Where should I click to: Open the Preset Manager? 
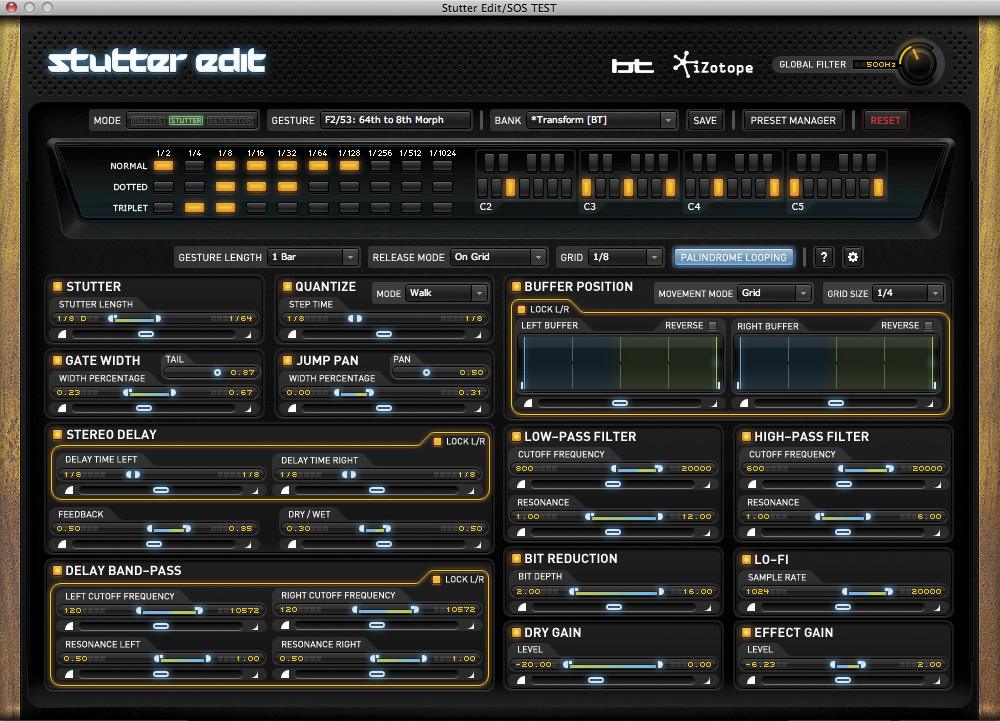793,120
